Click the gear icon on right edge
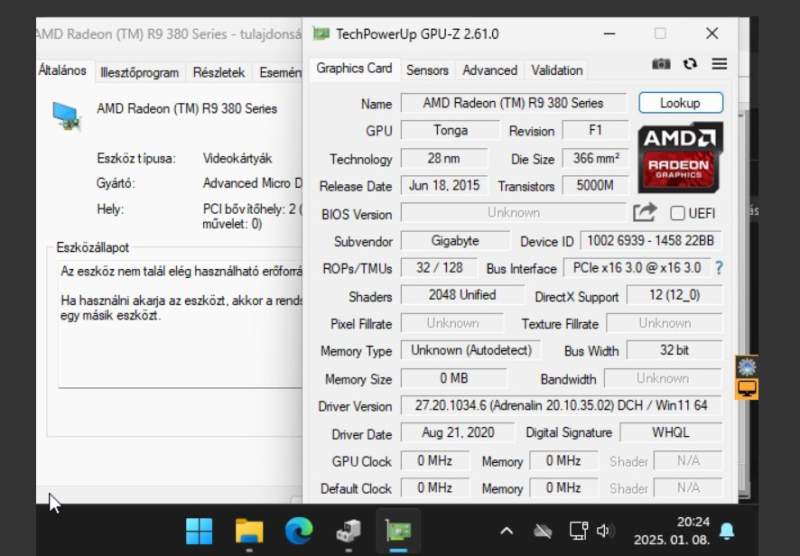This screenshot has height=556, width=800. coord(747,367)
